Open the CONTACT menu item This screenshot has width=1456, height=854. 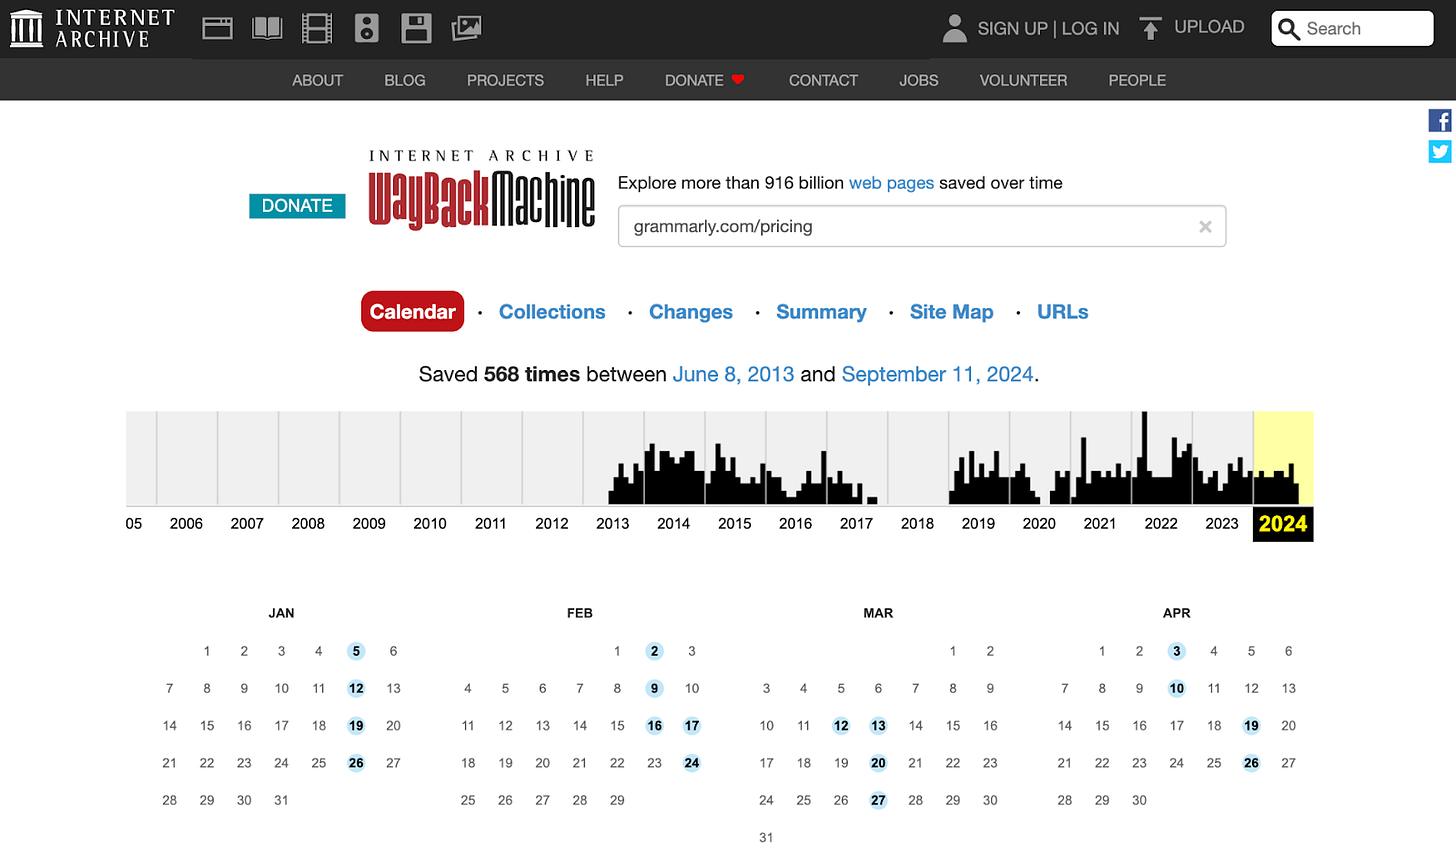pos(823,80)
